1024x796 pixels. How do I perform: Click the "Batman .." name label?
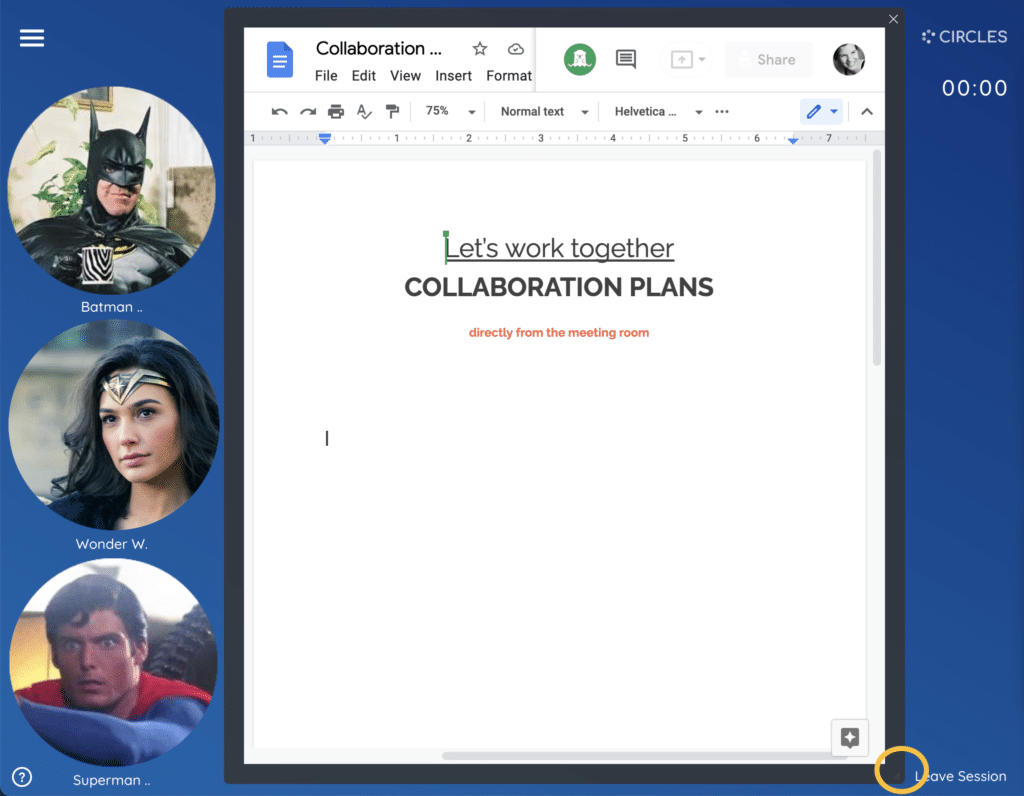(112, 307)
